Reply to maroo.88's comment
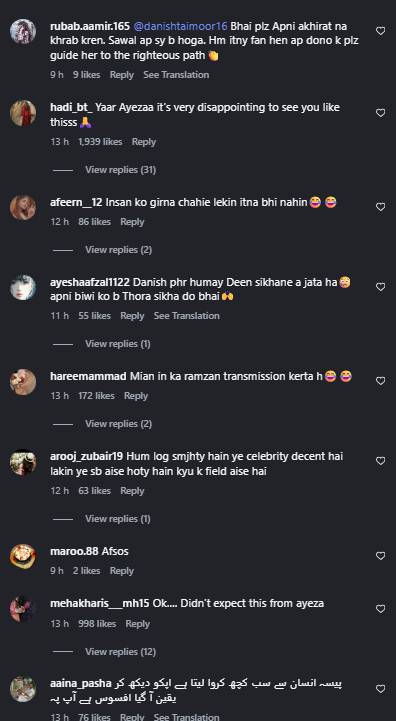 point(121,571)
